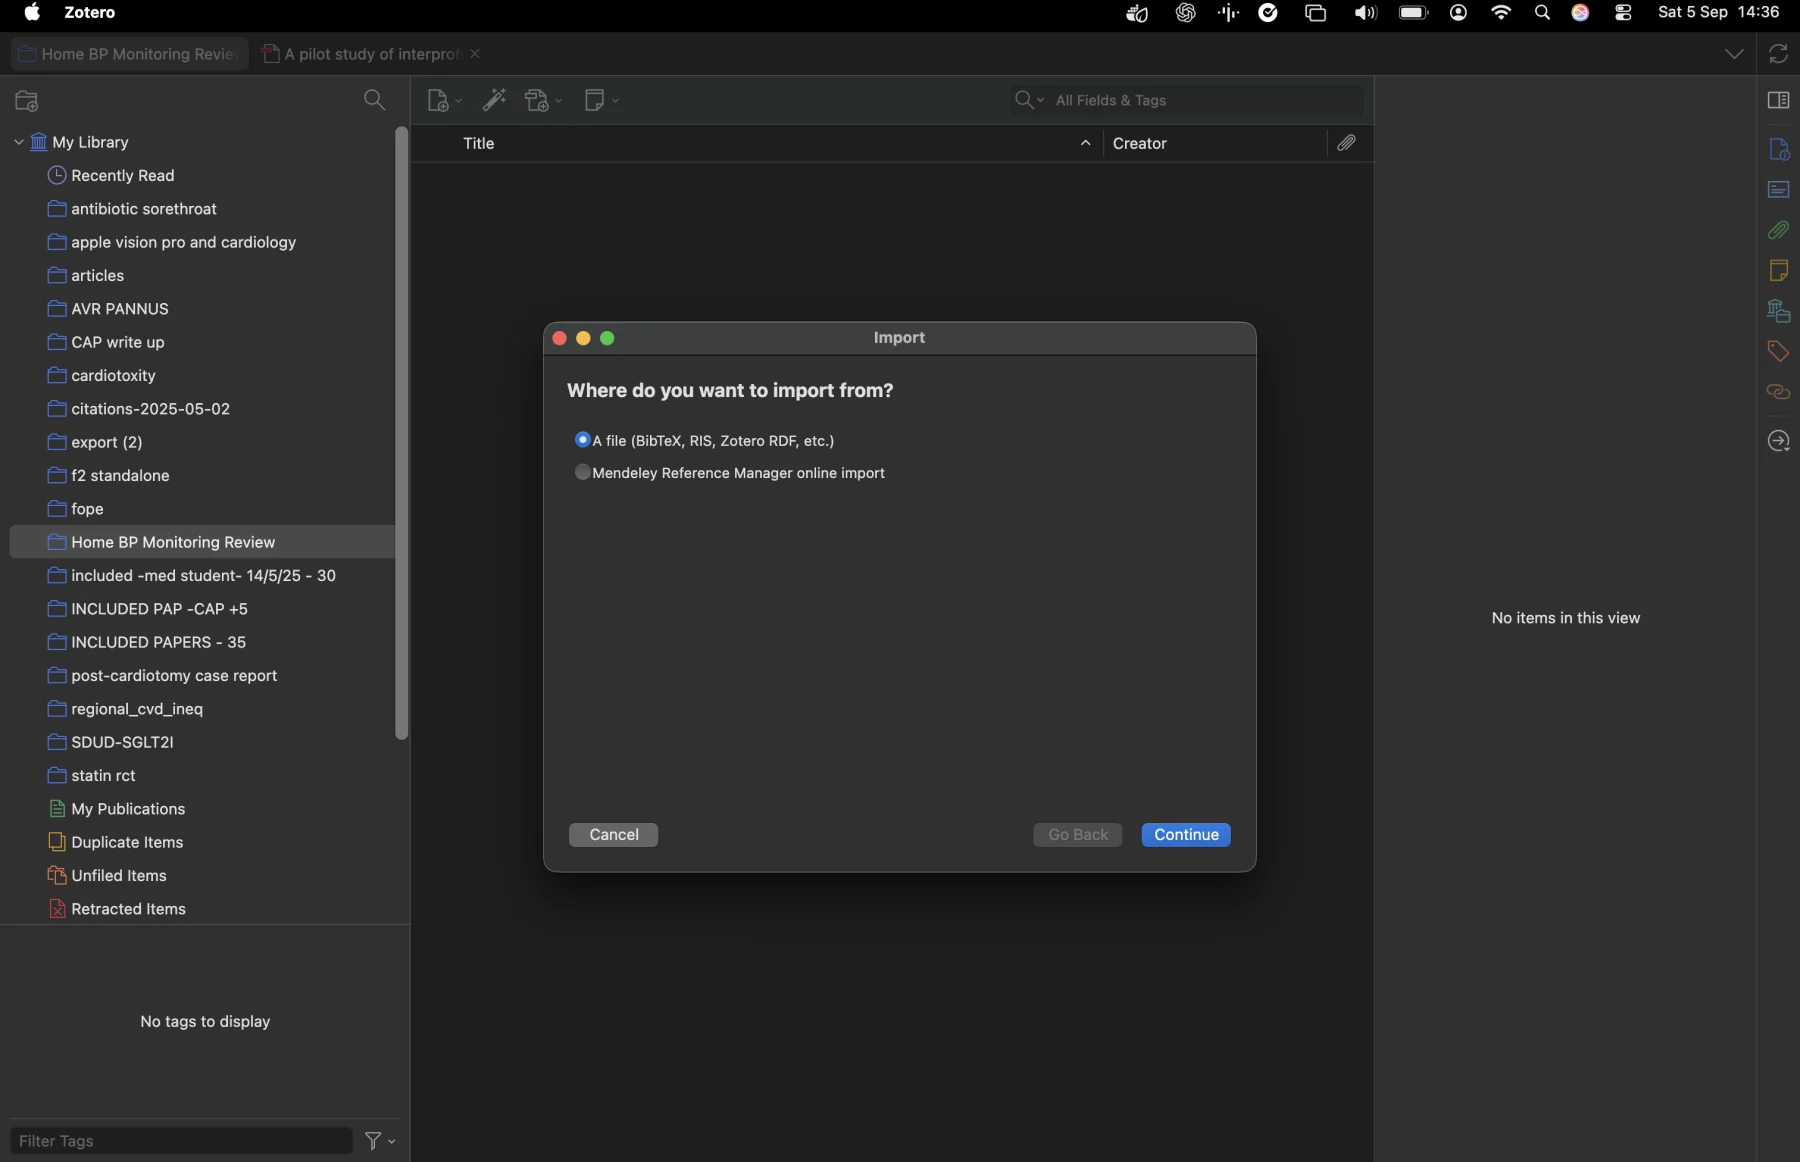Sort items by Creator column
1800x1162 pixels.
[1214, 144]
